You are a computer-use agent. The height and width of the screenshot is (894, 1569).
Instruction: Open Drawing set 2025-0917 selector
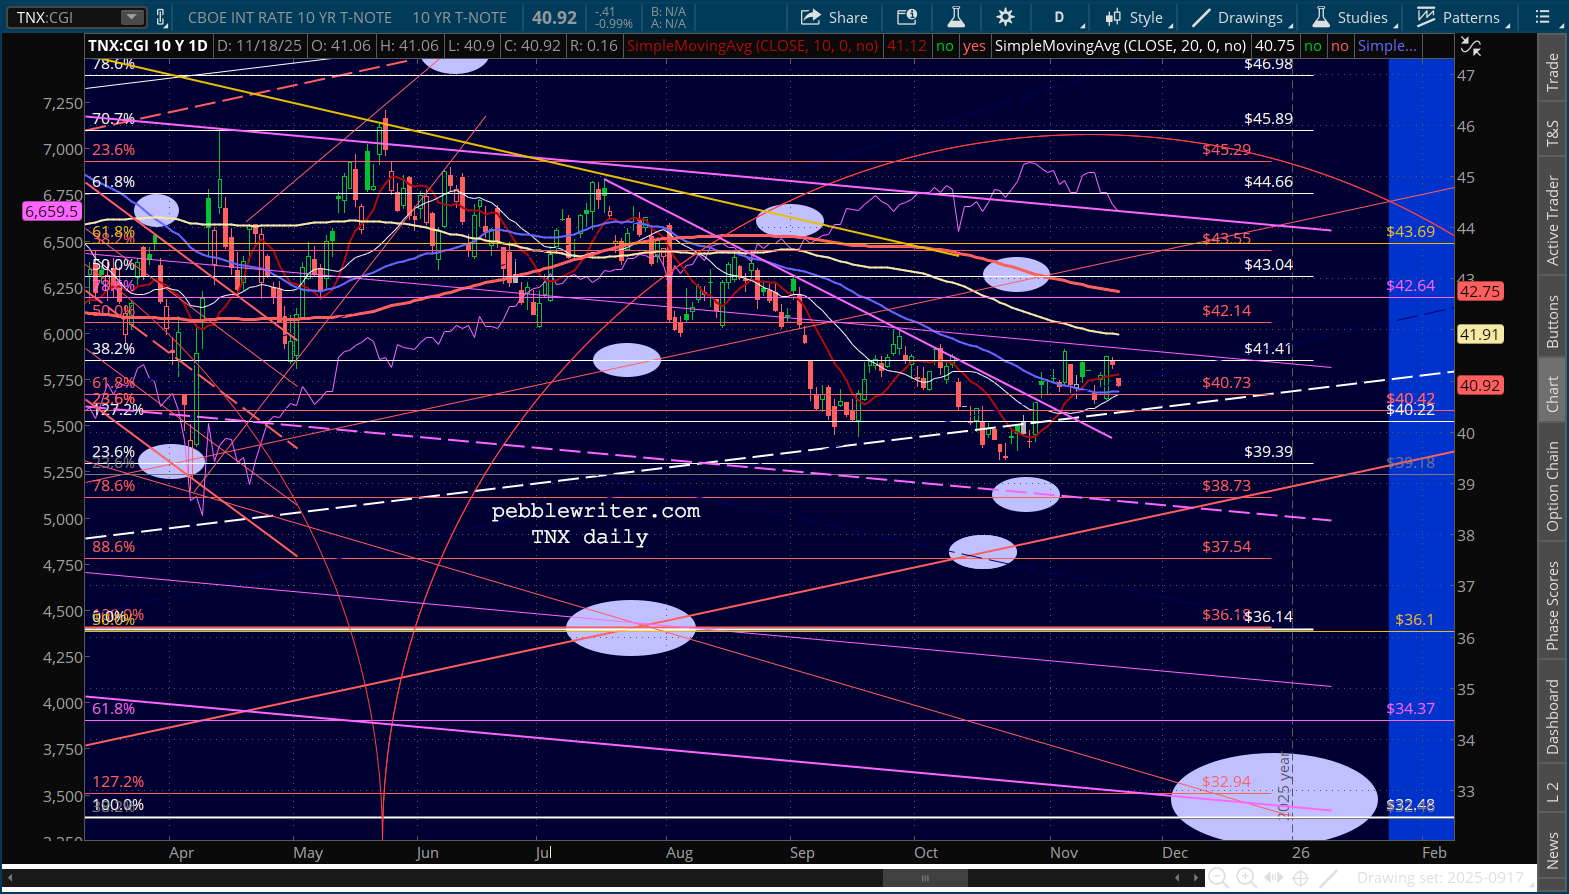tap(1440, 878)
